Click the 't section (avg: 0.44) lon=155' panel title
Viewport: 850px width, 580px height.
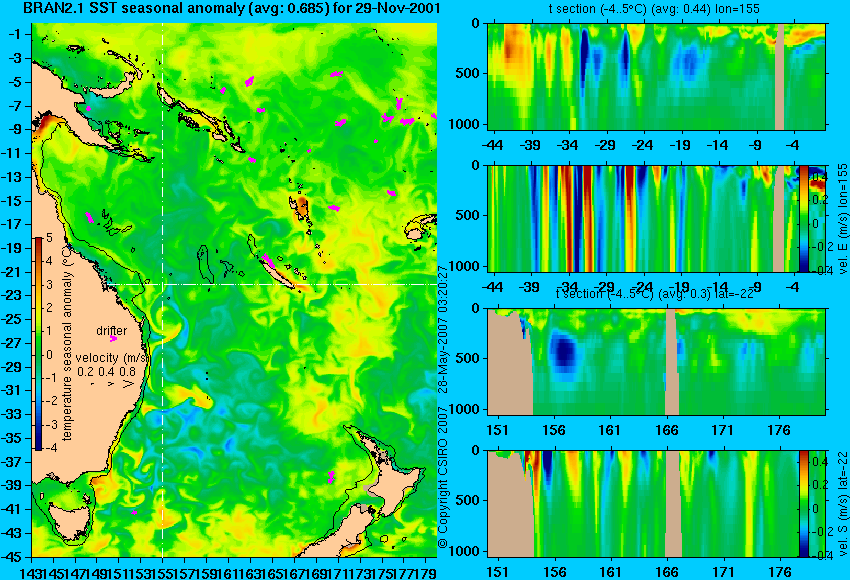point(654,9)
